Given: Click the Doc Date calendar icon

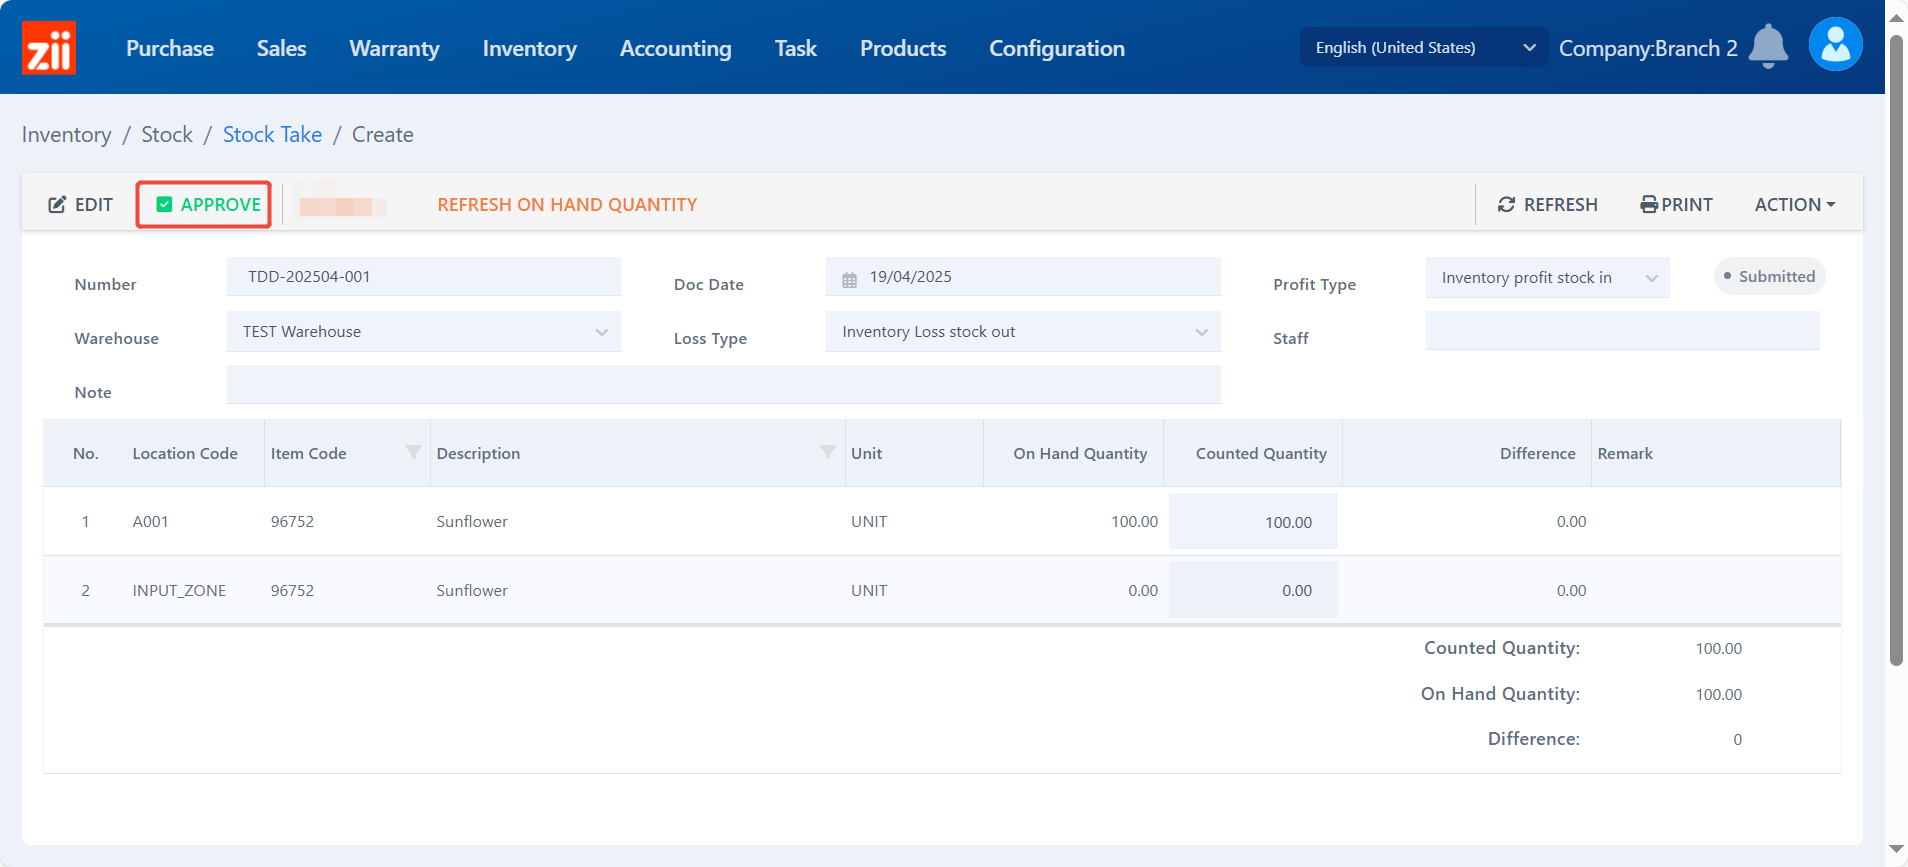Looking at the screenshot, I should tap(849, 279).
